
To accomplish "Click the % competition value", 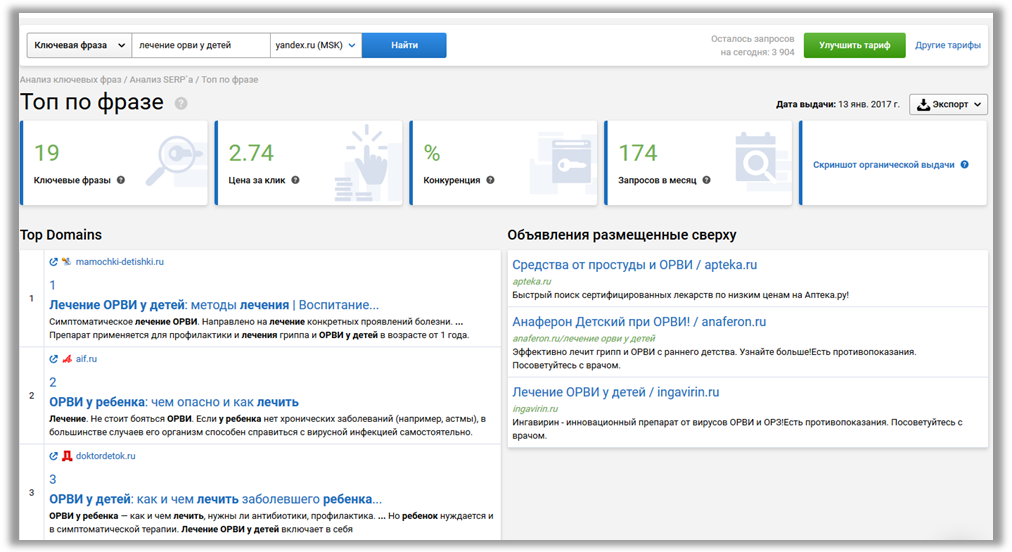I will (432, 153).
